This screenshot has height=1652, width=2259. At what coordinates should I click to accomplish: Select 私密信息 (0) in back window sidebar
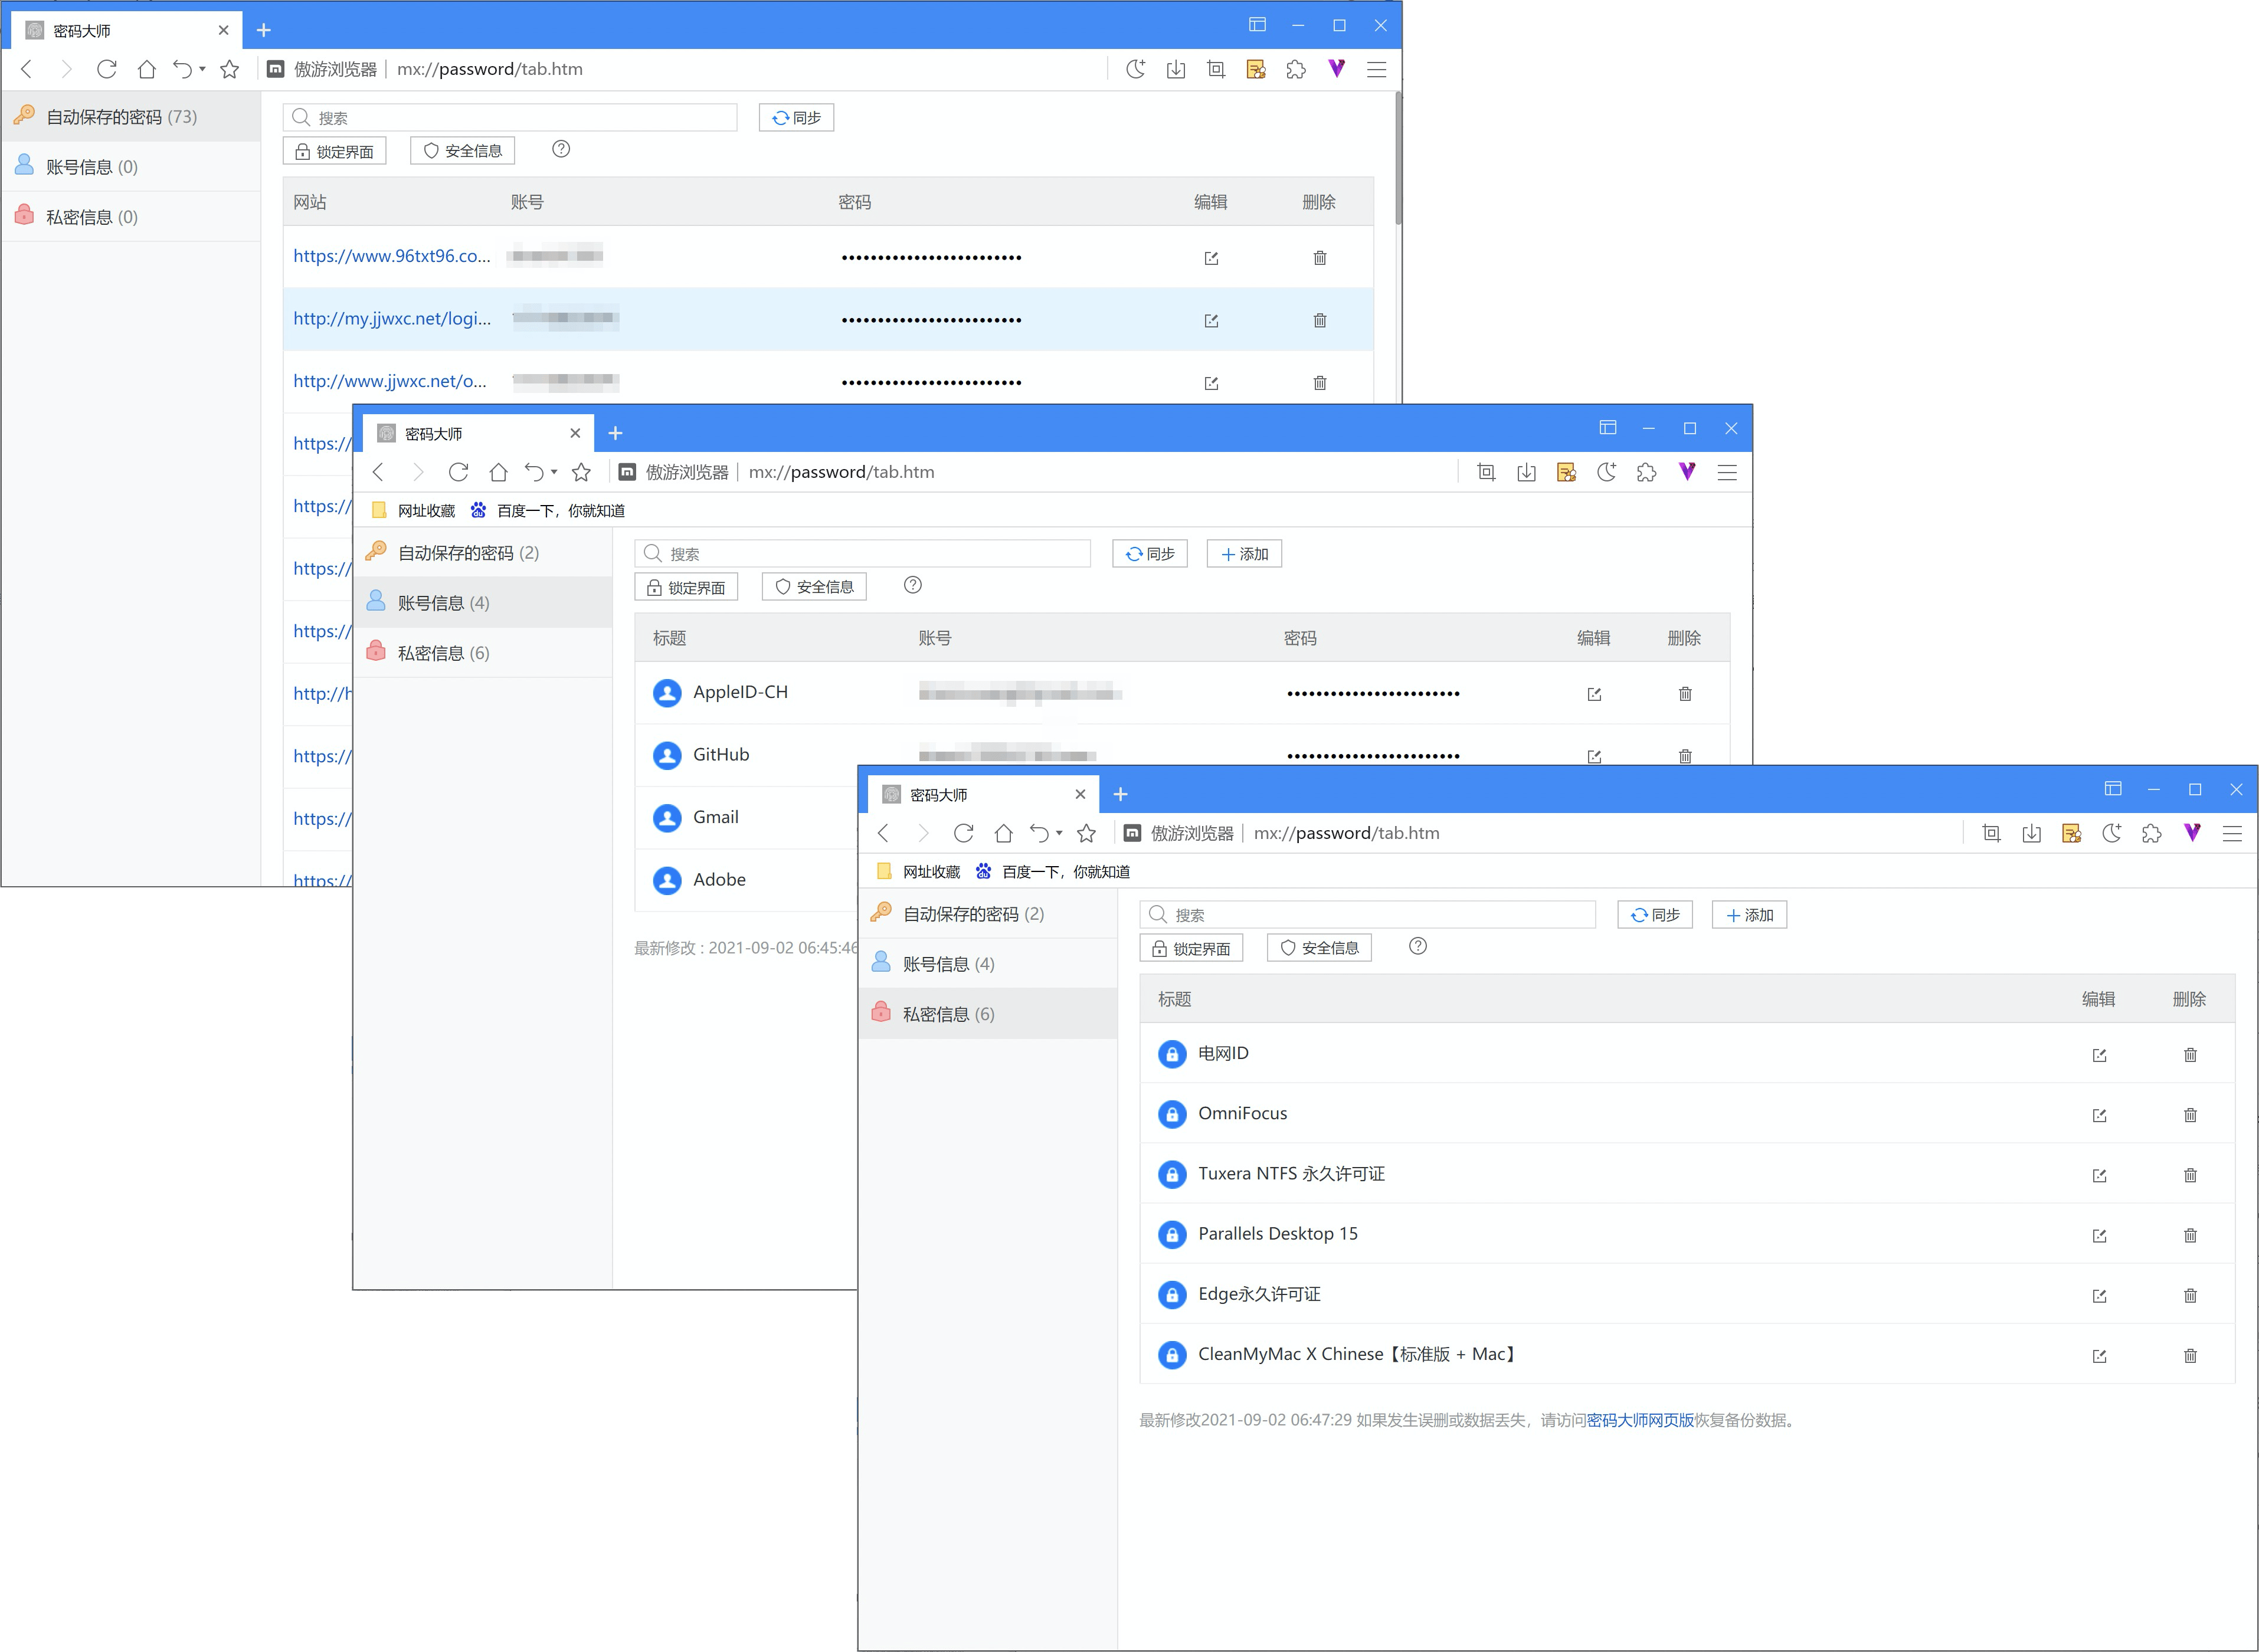(131, 217)
